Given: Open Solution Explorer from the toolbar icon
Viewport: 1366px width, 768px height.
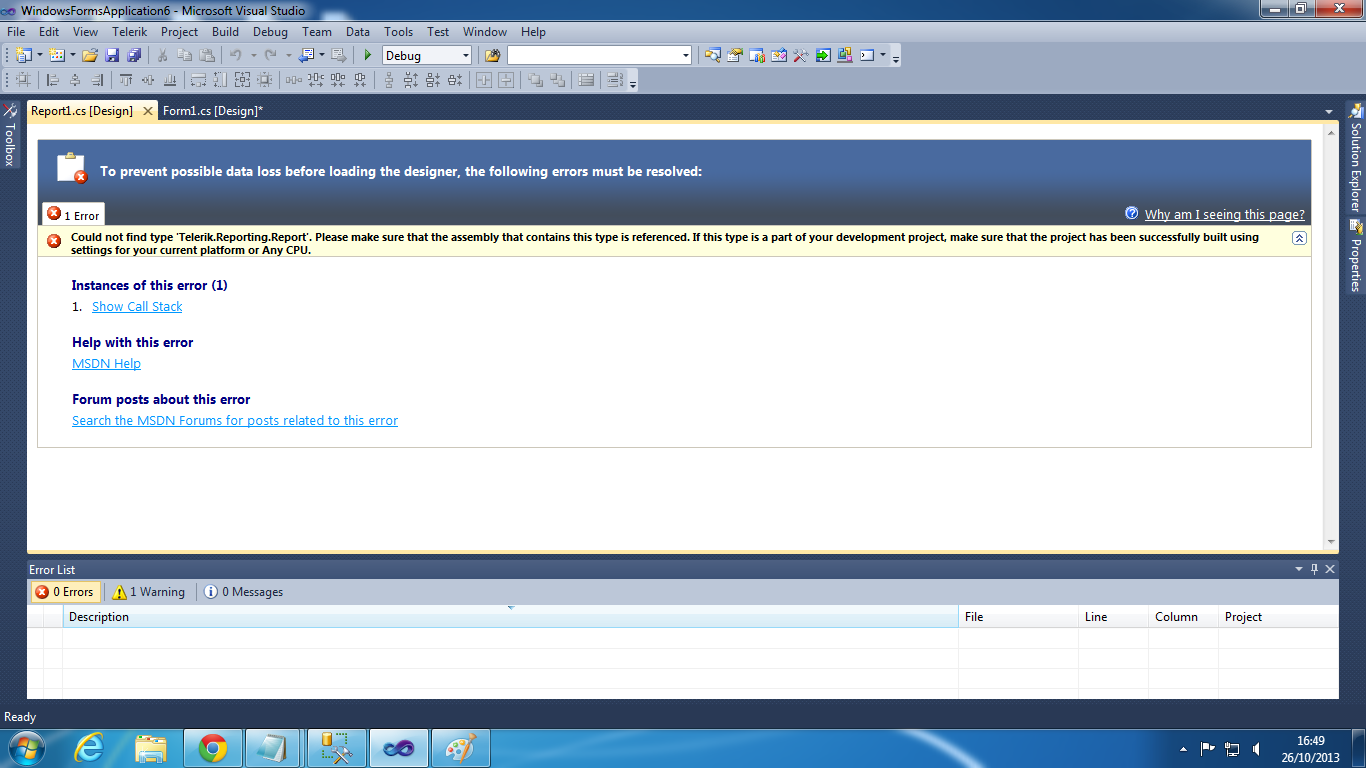Looking at the screenshot, I should click(712, 56).
